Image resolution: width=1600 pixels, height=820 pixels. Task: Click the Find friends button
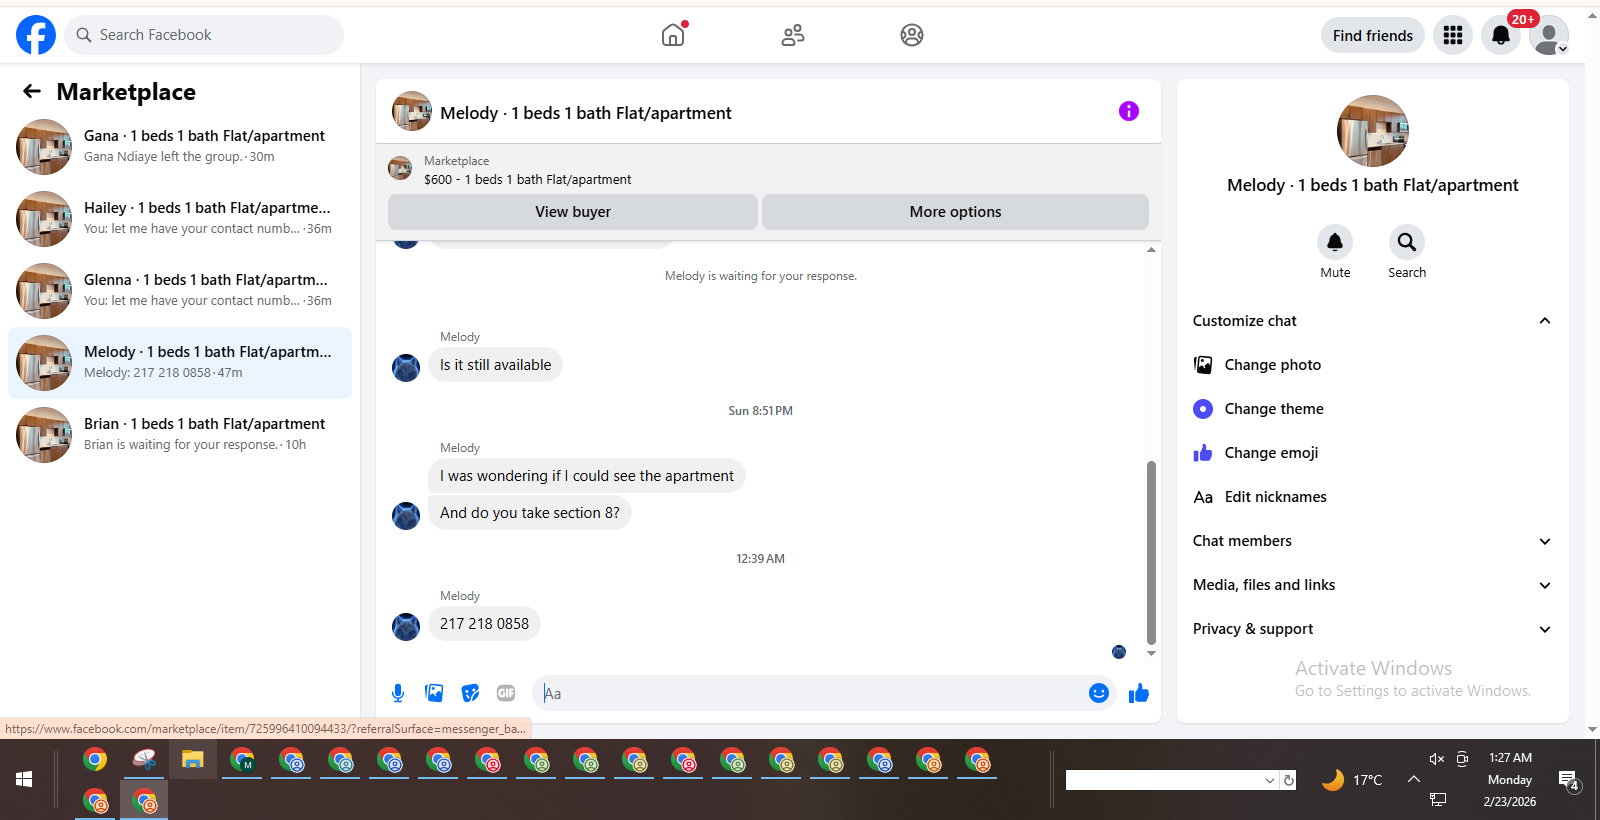1373,35
